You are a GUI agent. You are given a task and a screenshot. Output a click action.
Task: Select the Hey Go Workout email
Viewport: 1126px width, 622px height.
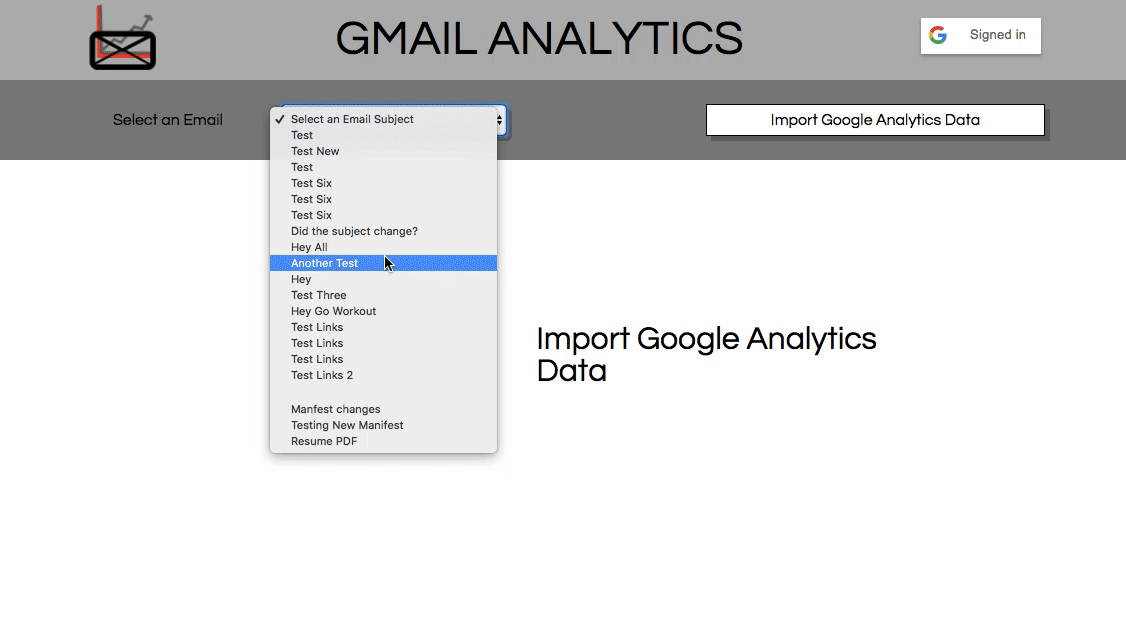[333, 311]
